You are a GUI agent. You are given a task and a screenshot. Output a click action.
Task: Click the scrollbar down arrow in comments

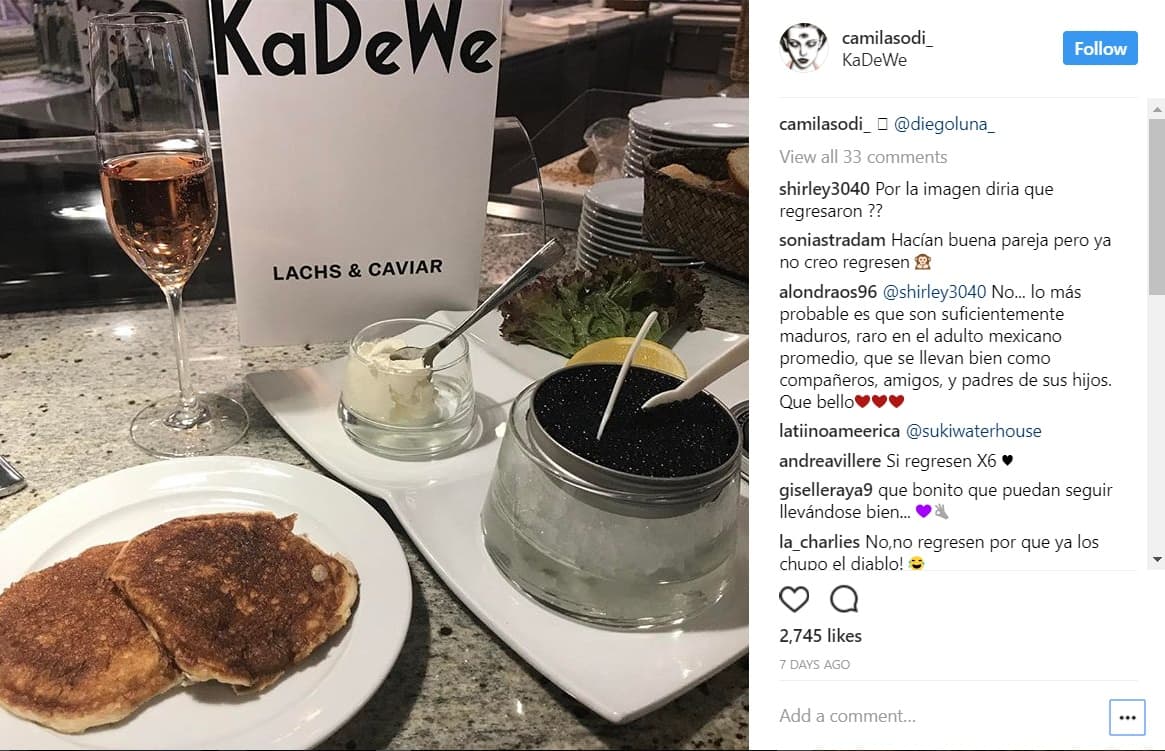(1156, 559)
